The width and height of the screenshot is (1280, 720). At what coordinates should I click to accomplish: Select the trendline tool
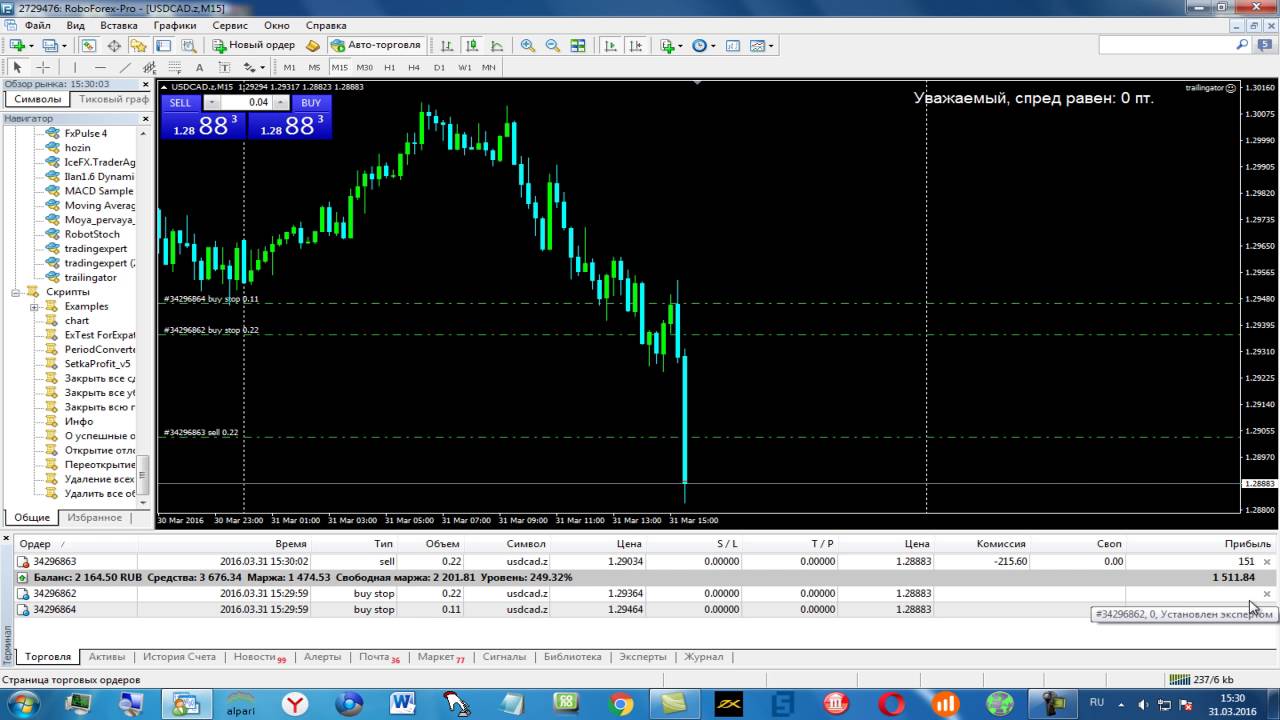[125, 68]
